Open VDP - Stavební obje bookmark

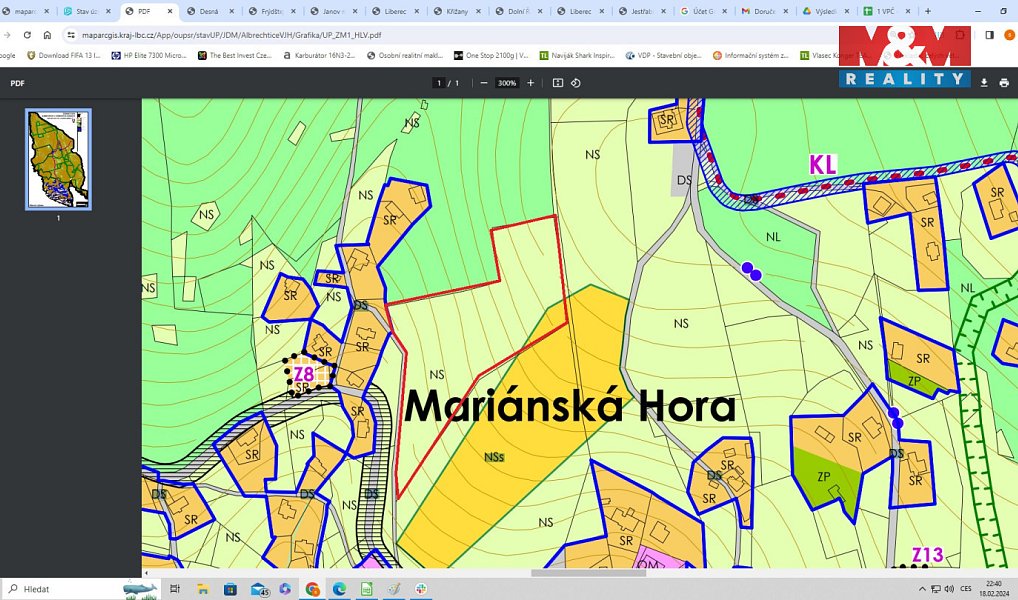click(x=664, y=56)
